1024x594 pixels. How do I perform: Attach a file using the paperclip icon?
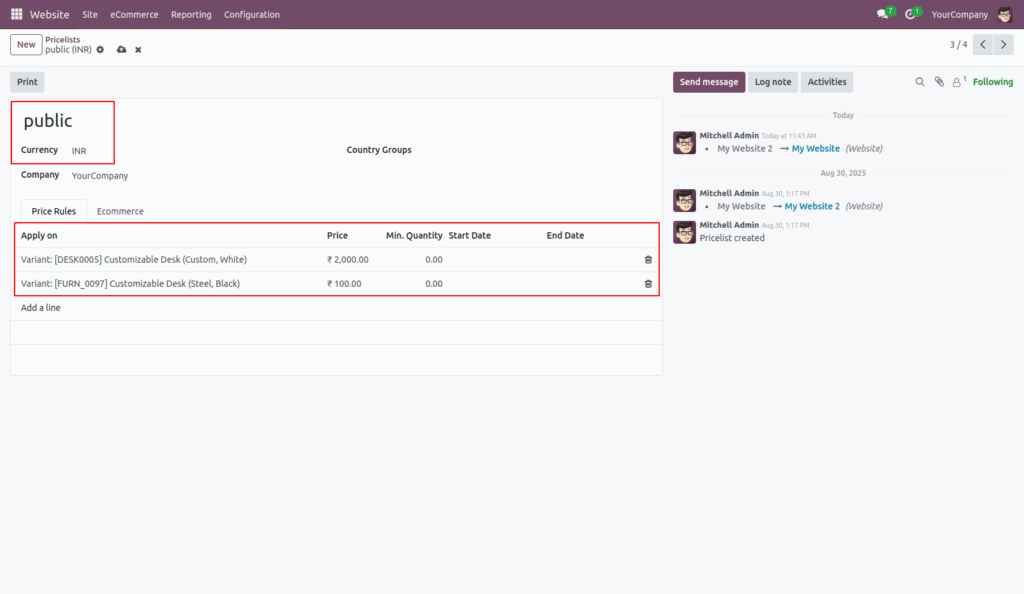[x=938, y=81]
